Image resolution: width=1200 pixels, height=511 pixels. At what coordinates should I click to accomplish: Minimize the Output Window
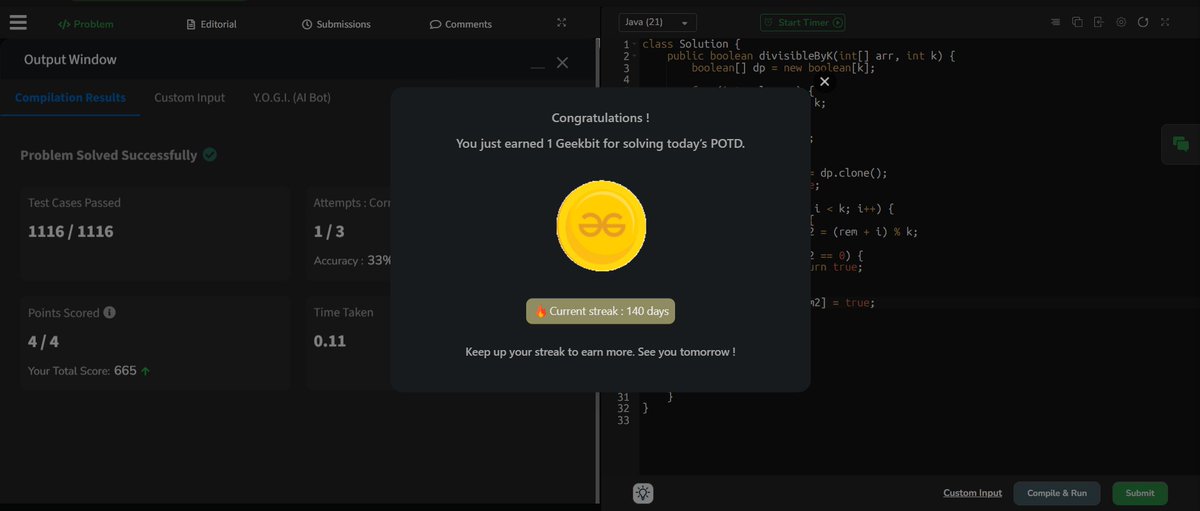(538, 65)
